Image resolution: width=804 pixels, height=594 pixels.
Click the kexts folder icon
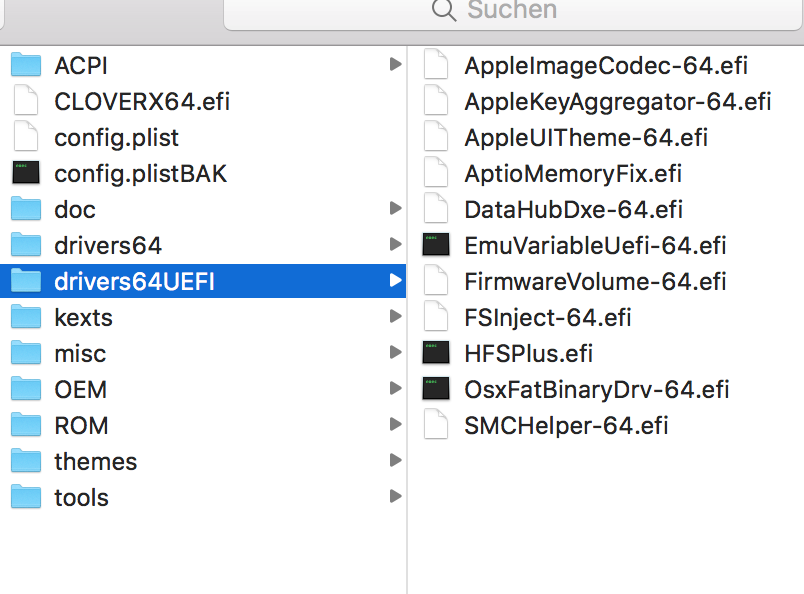pos(25,318)
